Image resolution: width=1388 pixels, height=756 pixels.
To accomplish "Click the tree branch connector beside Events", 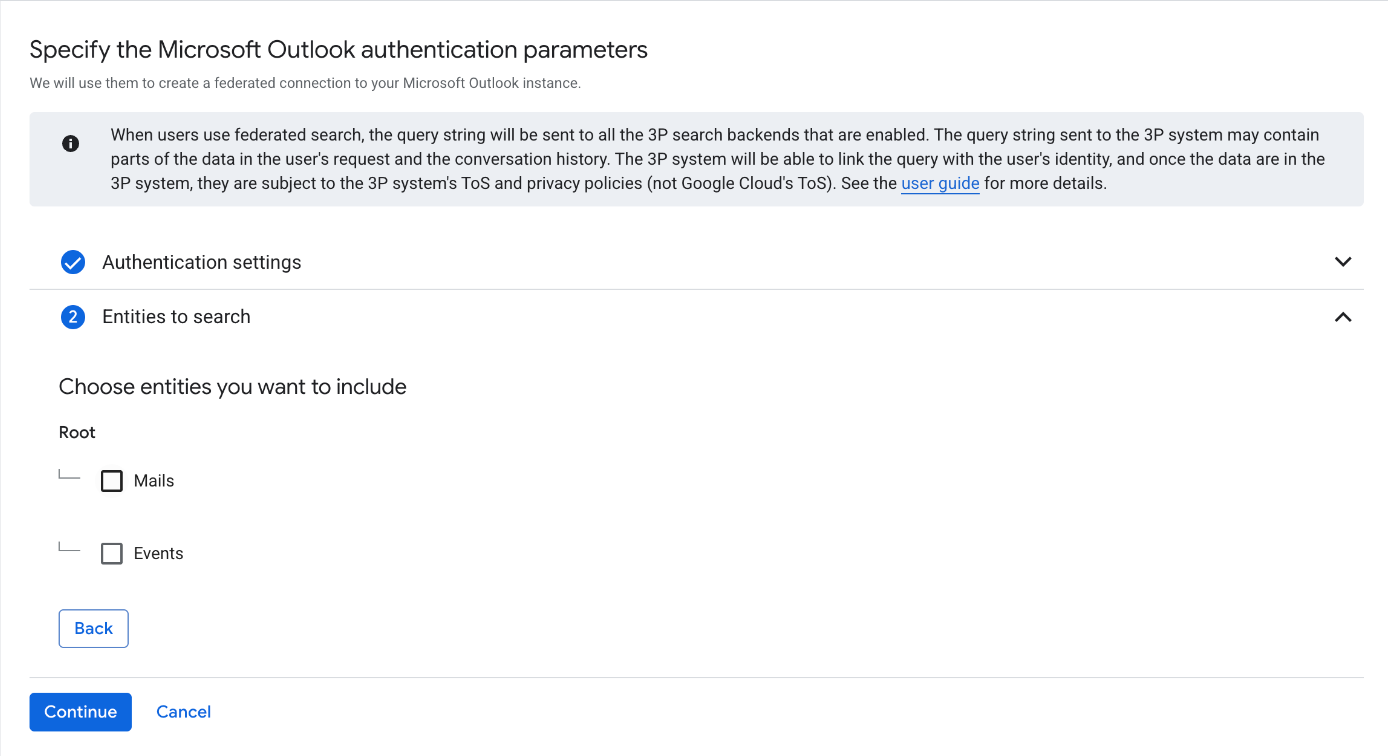I will click(69, 548).
